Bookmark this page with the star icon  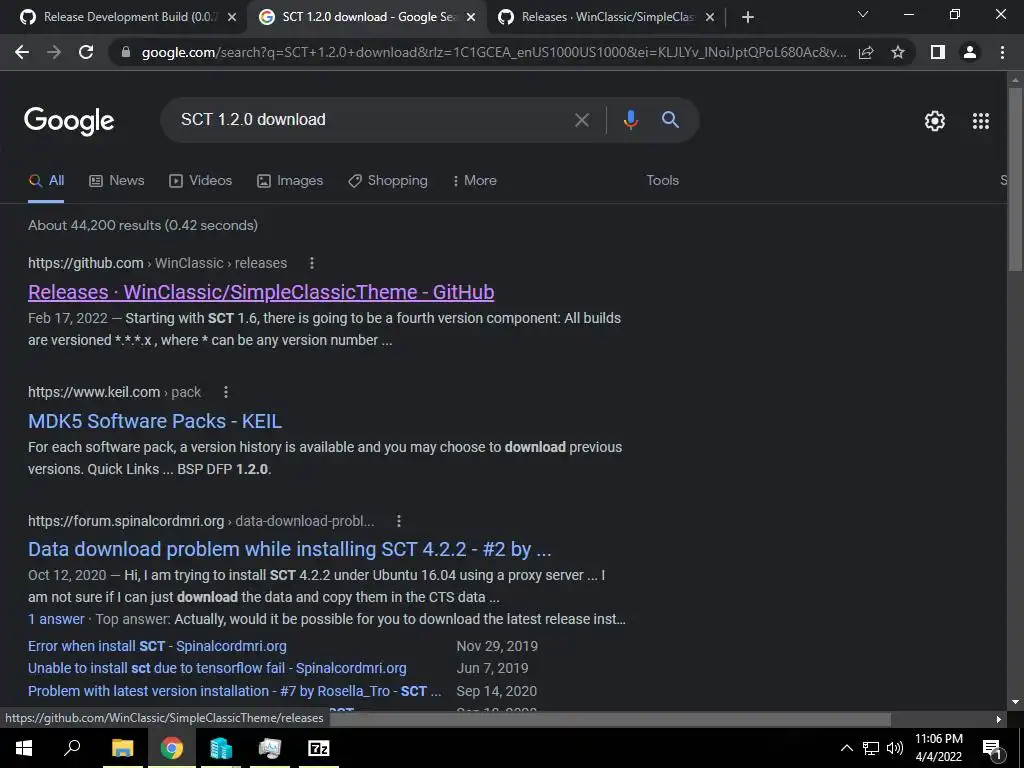[898, 53]
